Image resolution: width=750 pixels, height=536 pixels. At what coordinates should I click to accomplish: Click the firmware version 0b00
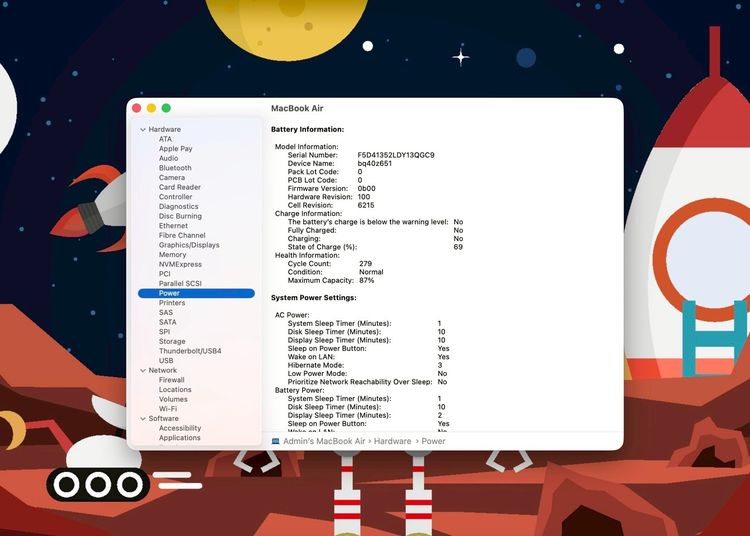pyautogui.click(x=366, y=188)
